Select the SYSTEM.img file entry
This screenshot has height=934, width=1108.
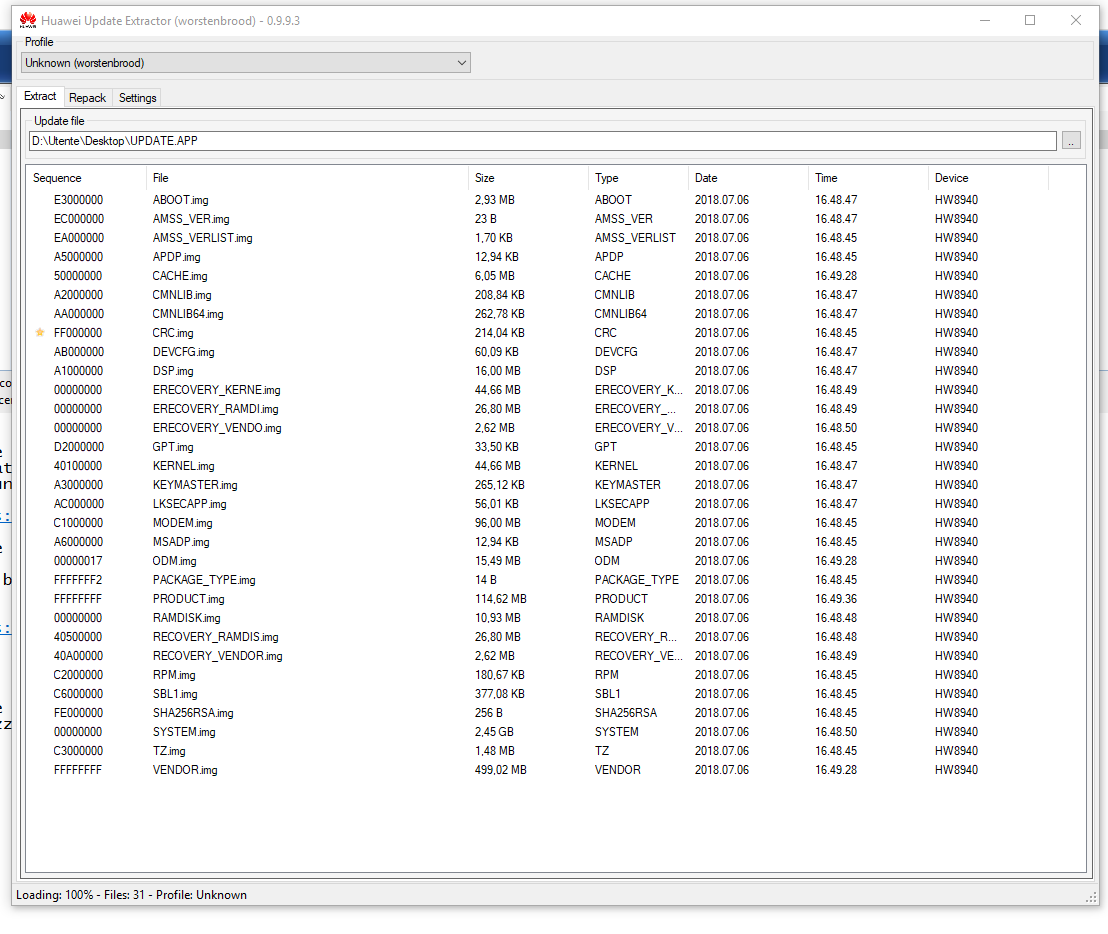point(184,733)
